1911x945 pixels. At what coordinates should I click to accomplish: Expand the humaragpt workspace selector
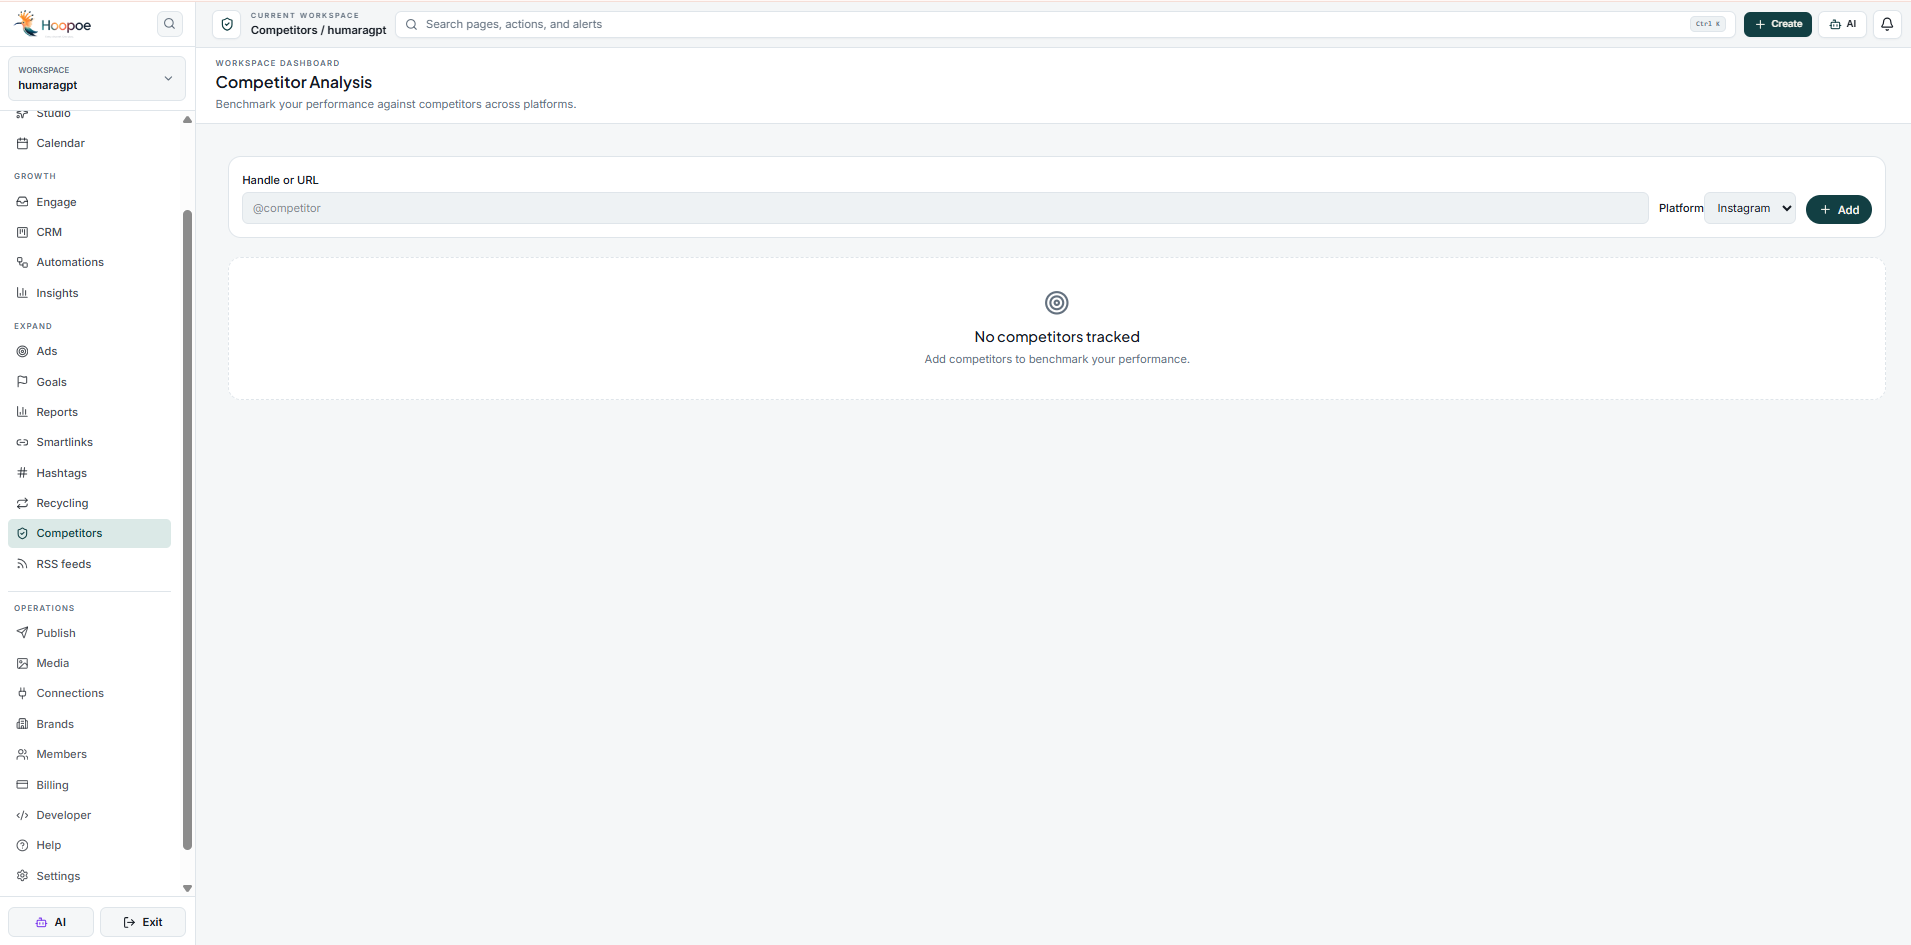coord(97,78)
